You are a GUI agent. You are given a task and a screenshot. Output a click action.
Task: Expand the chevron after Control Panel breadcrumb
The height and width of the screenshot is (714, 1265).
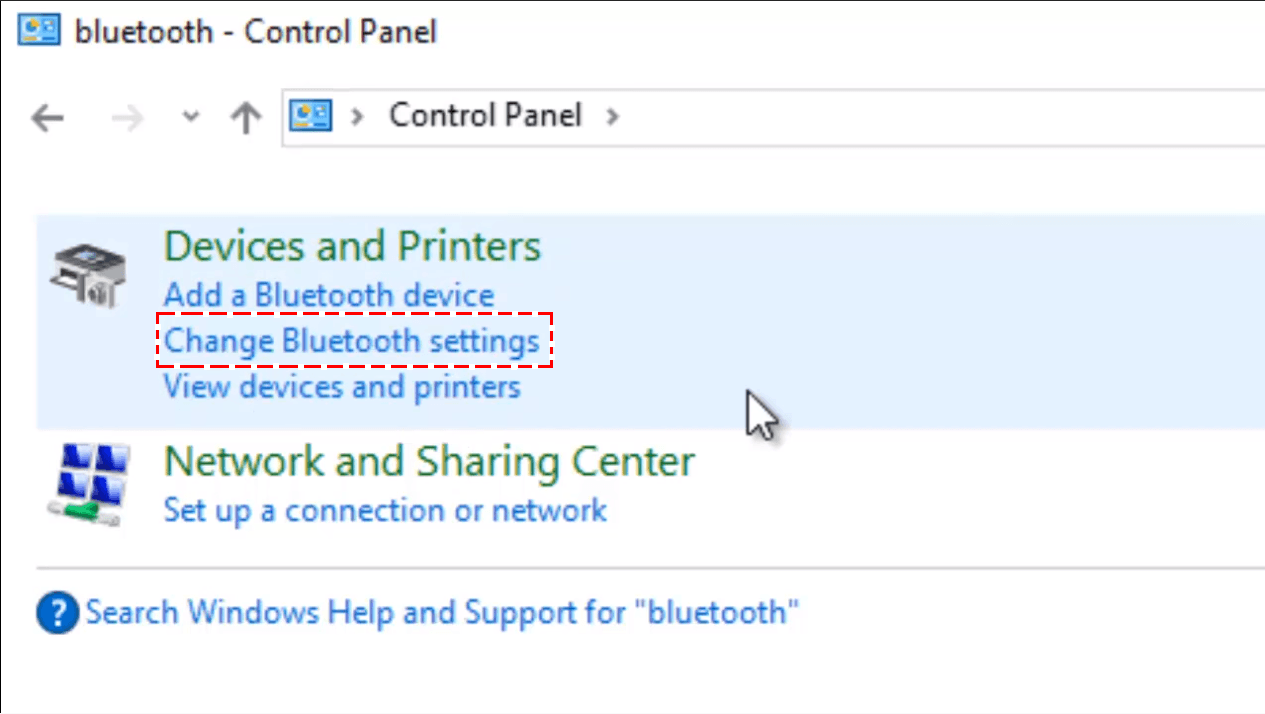coord(612,117)
